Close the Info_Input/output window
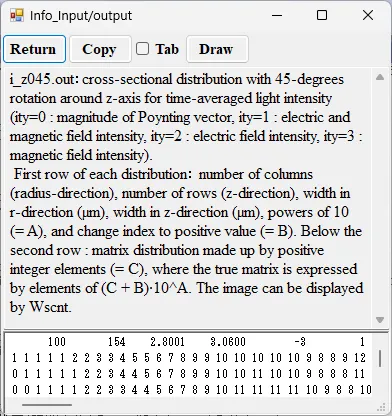Viewport: 392px width, 416px height. pos(368,15)
